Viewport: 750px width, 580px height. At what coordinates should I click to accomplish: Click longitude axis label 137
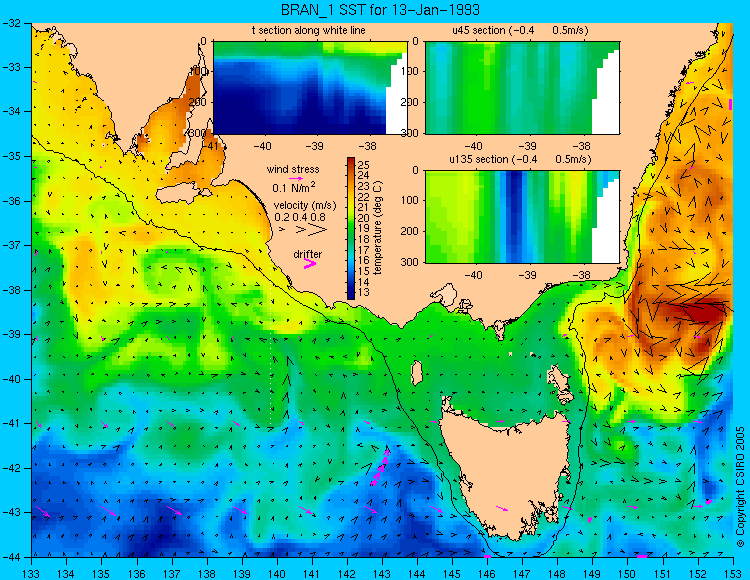coord(172,573)
